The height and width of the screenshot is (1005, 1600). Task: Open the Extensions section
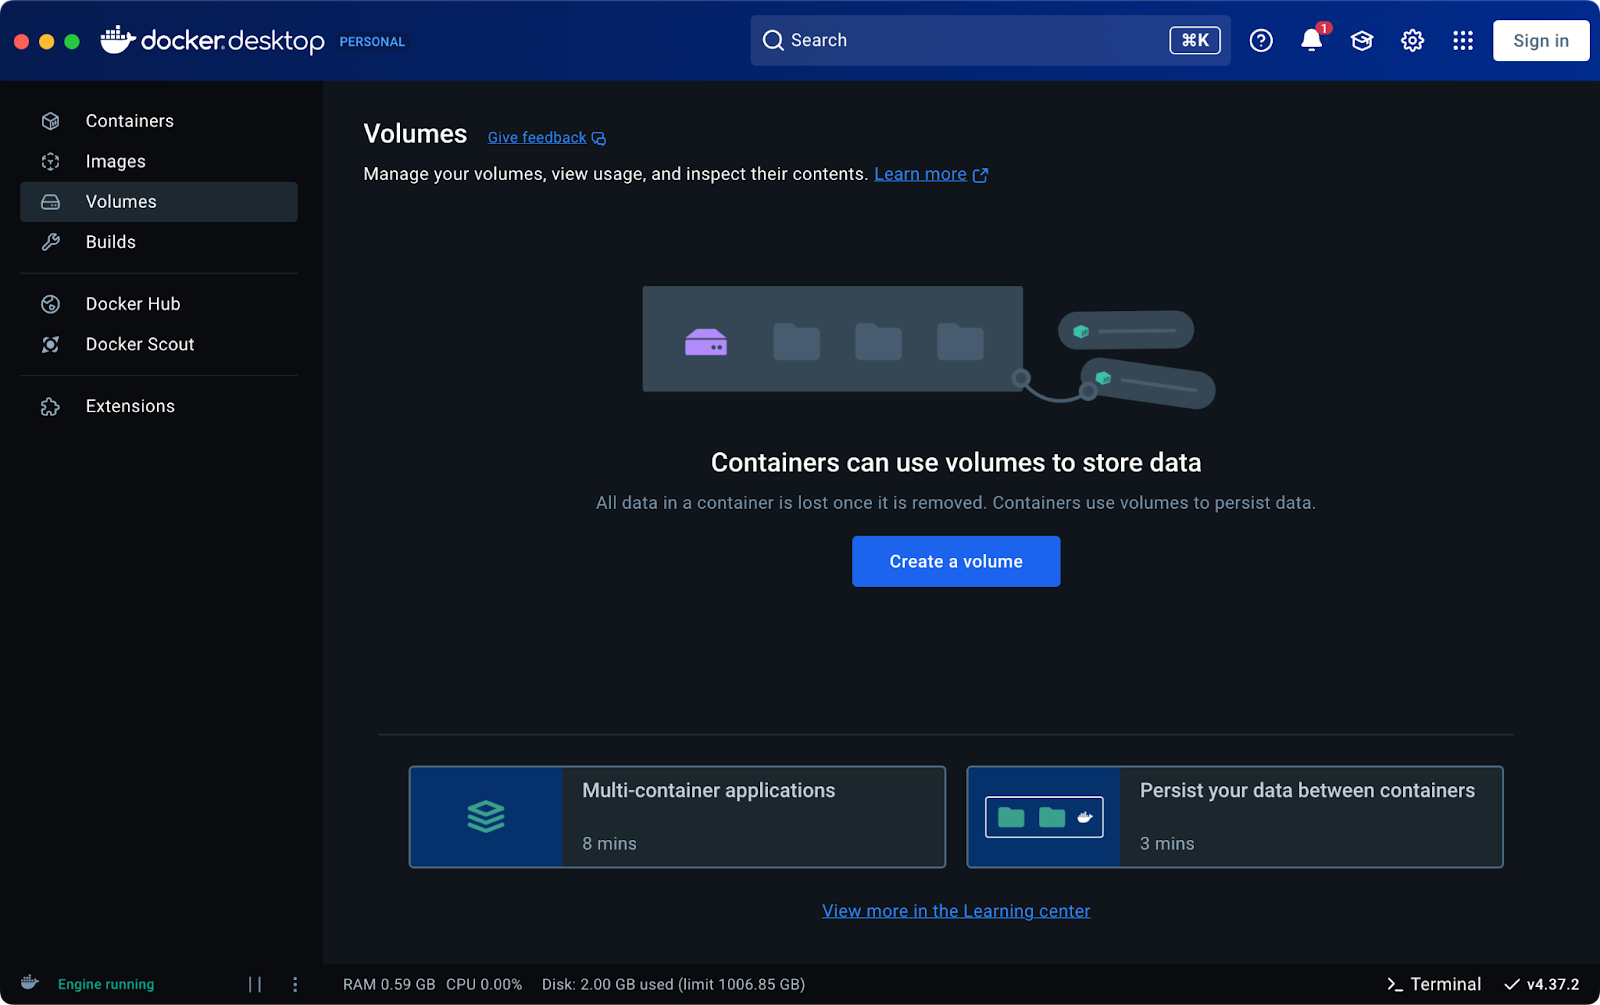pos(159,407)
